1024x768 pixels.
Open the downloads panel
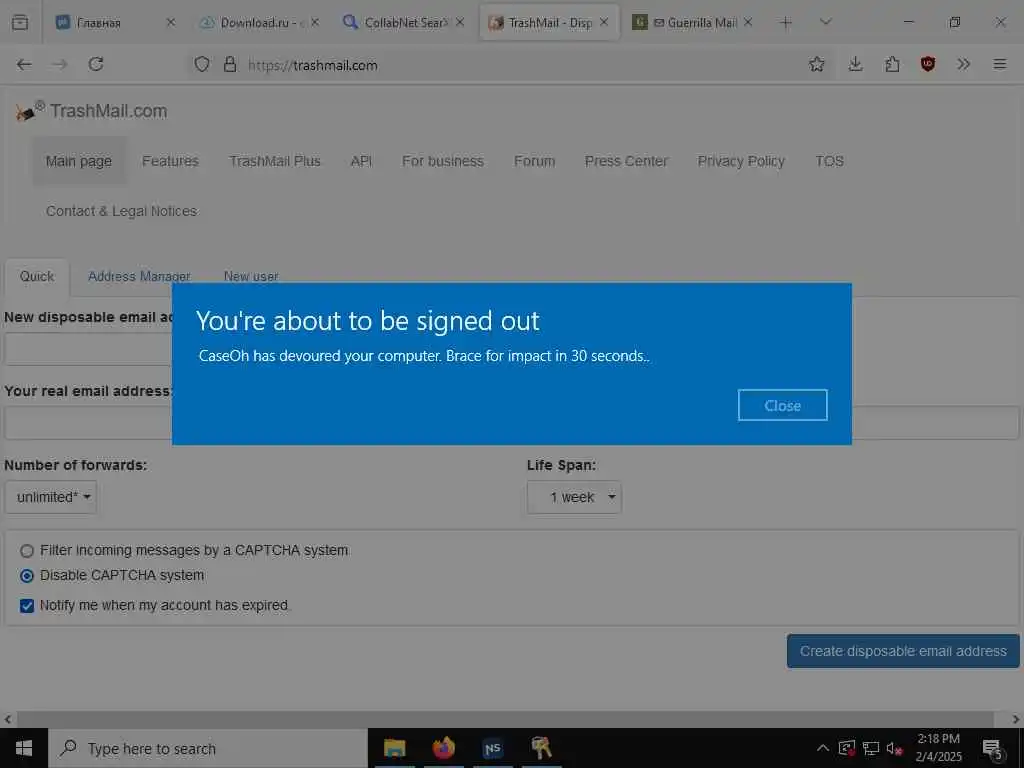(856, 64)
